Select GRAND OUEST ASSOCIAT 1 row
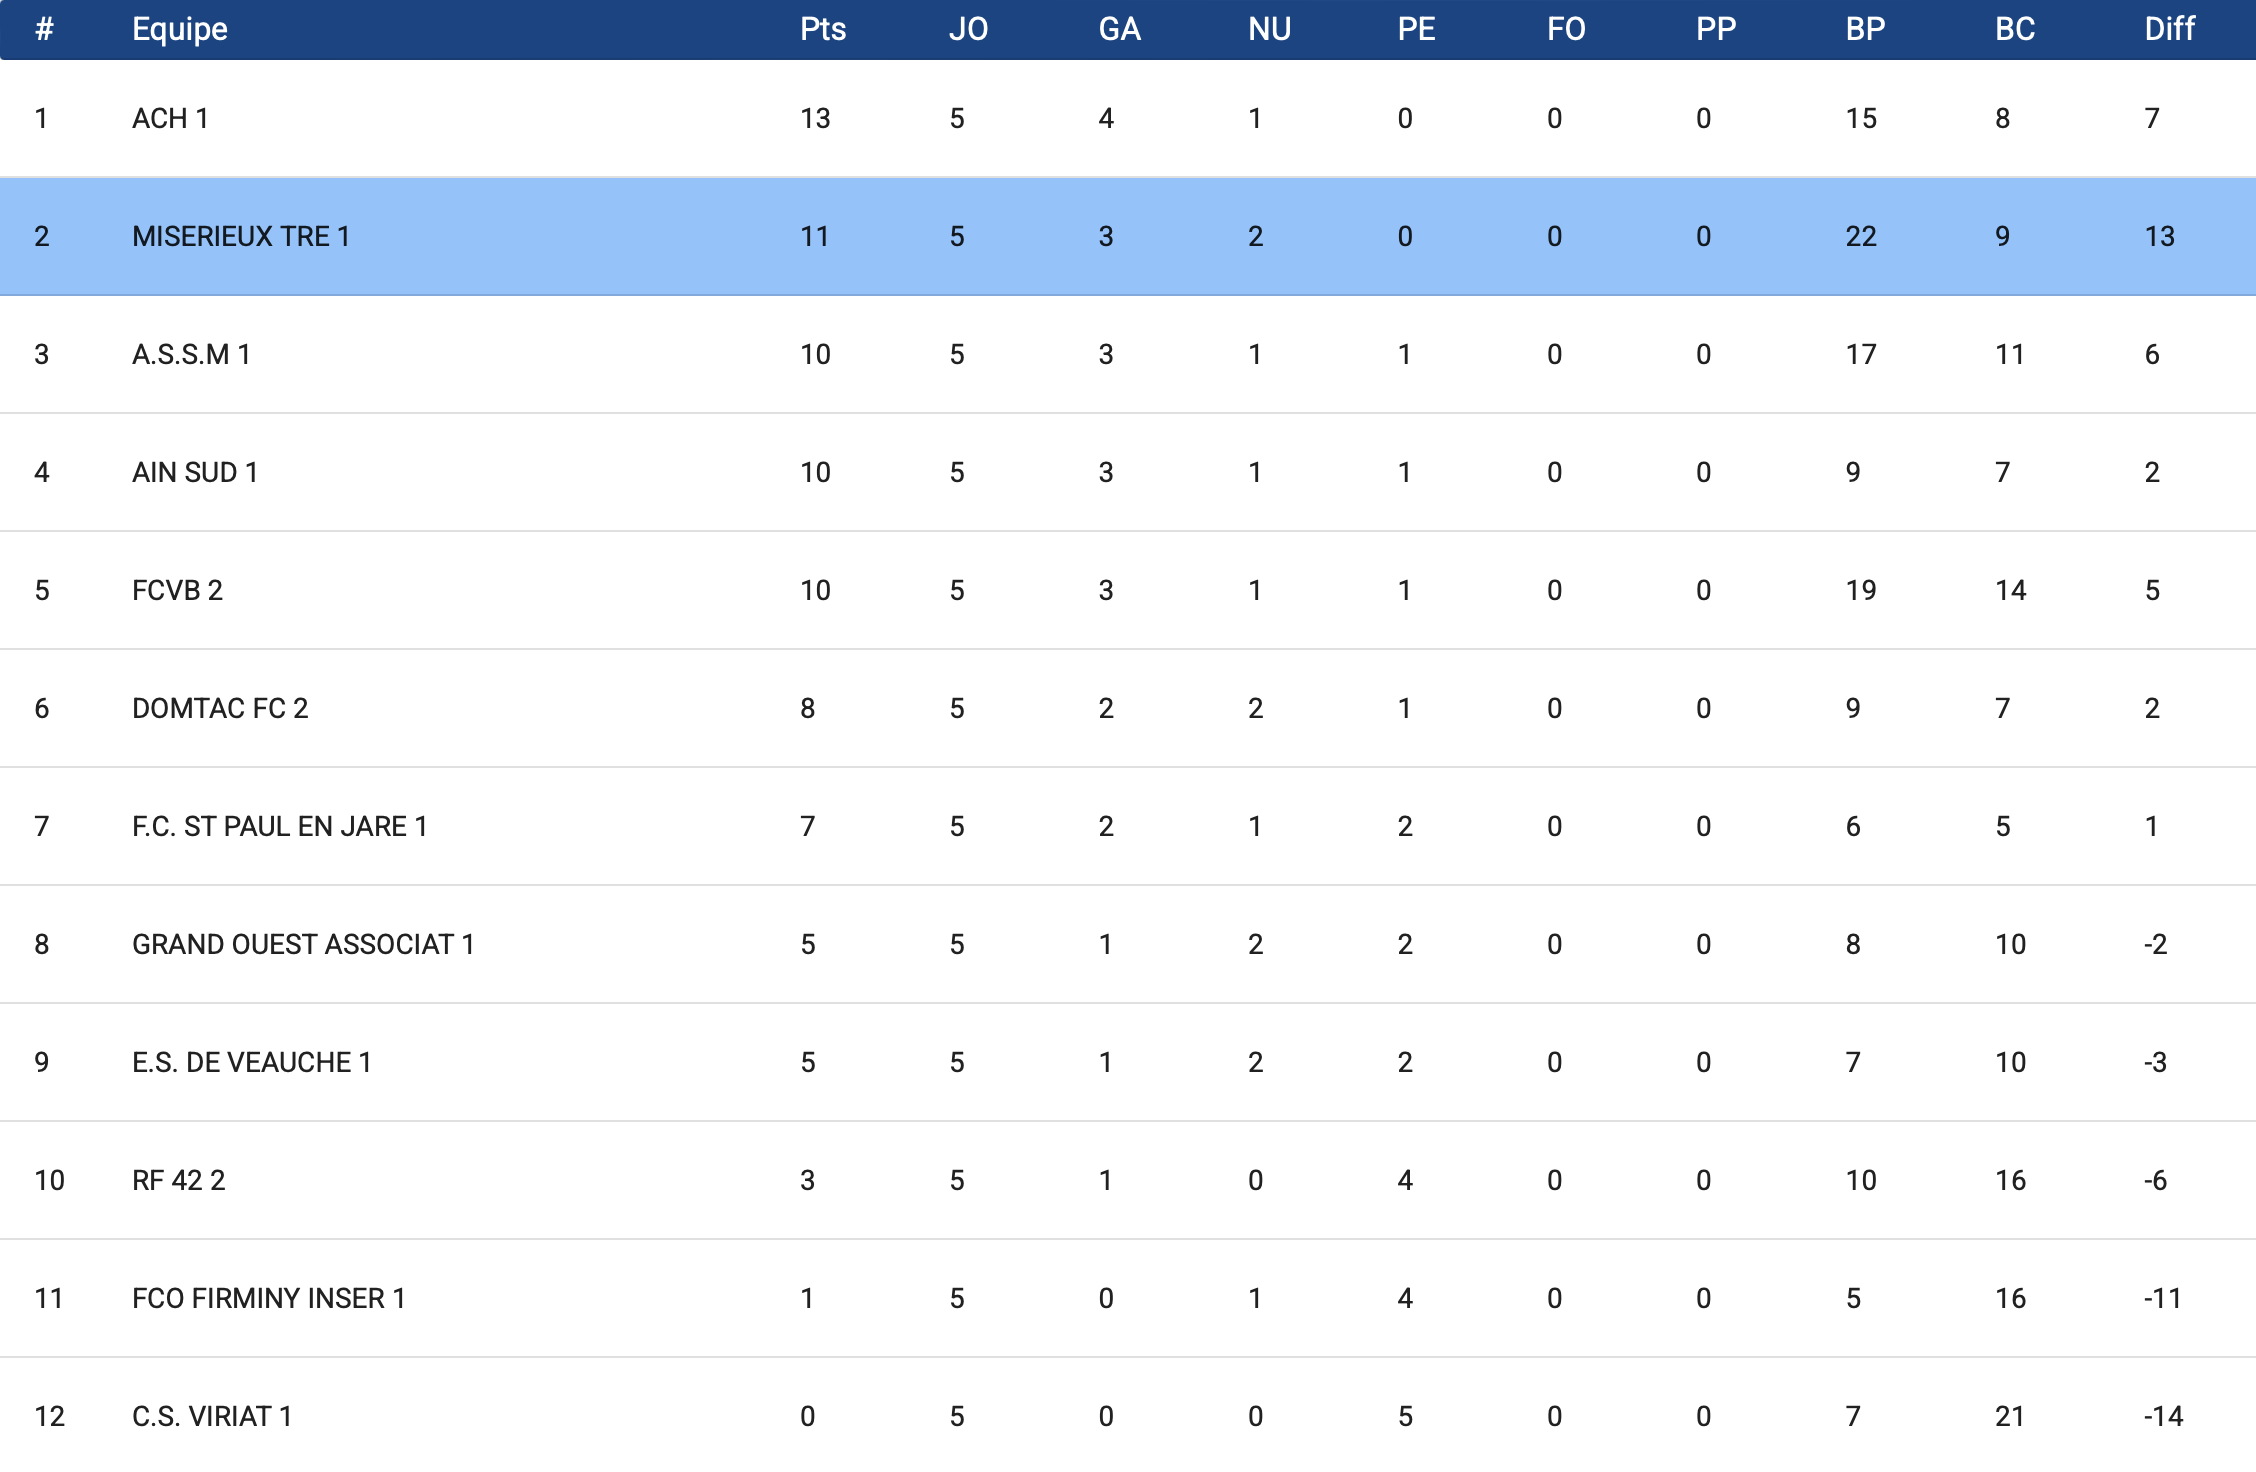This screenshot has height=1472, width=2256. click(303, 945)
